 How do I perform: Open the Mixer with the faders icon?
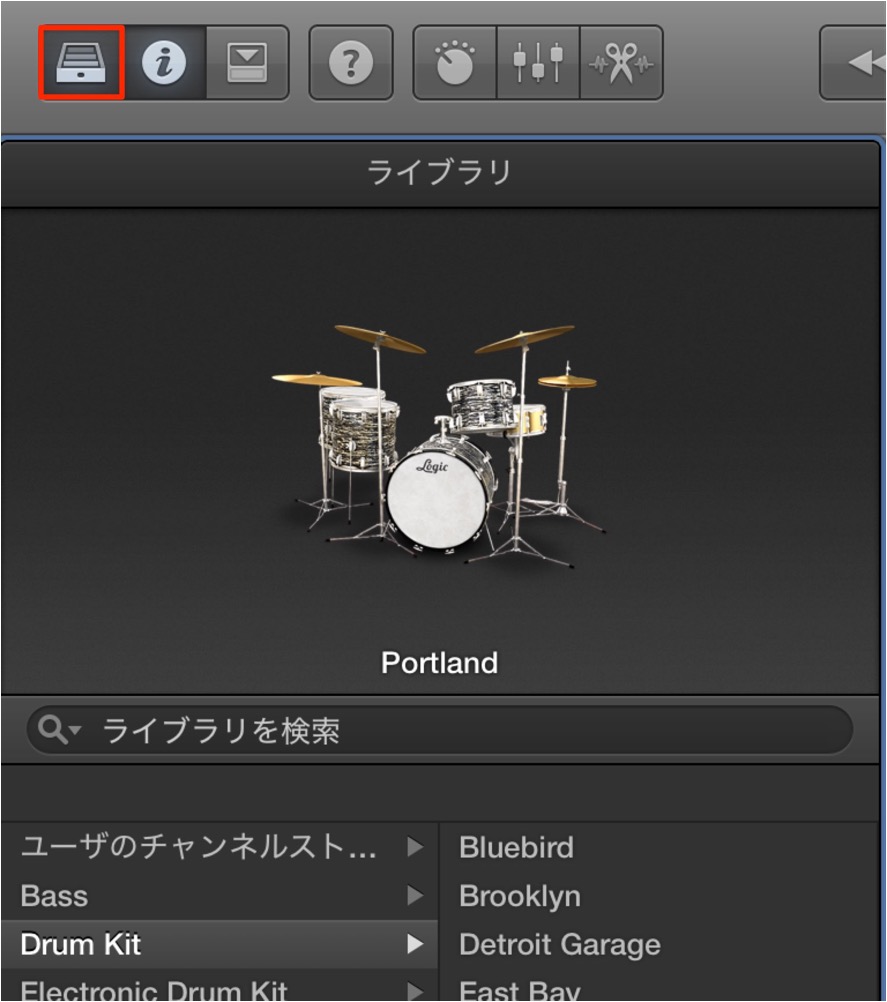point(538,63)
